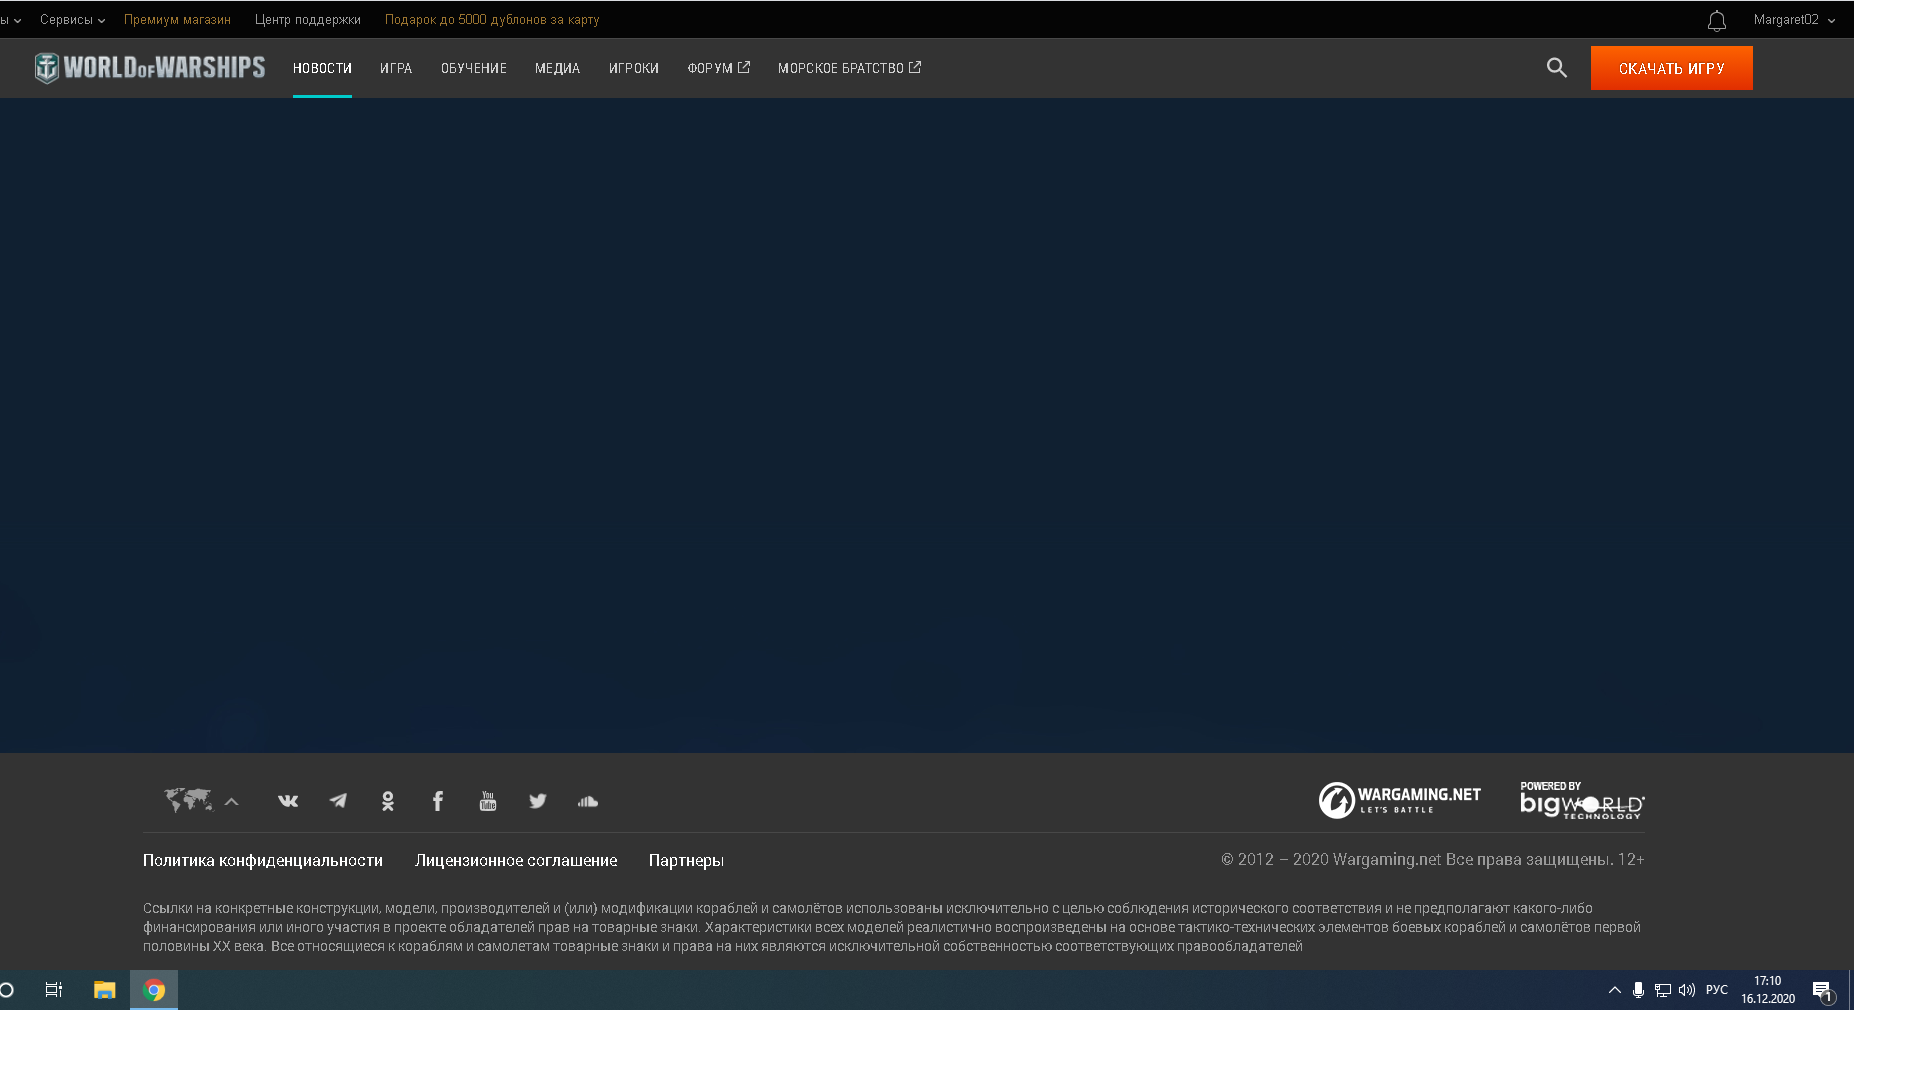Viewport: 1920px width, 1080px height.
Task: Click the microphone tray icon
Action: 1638,990
